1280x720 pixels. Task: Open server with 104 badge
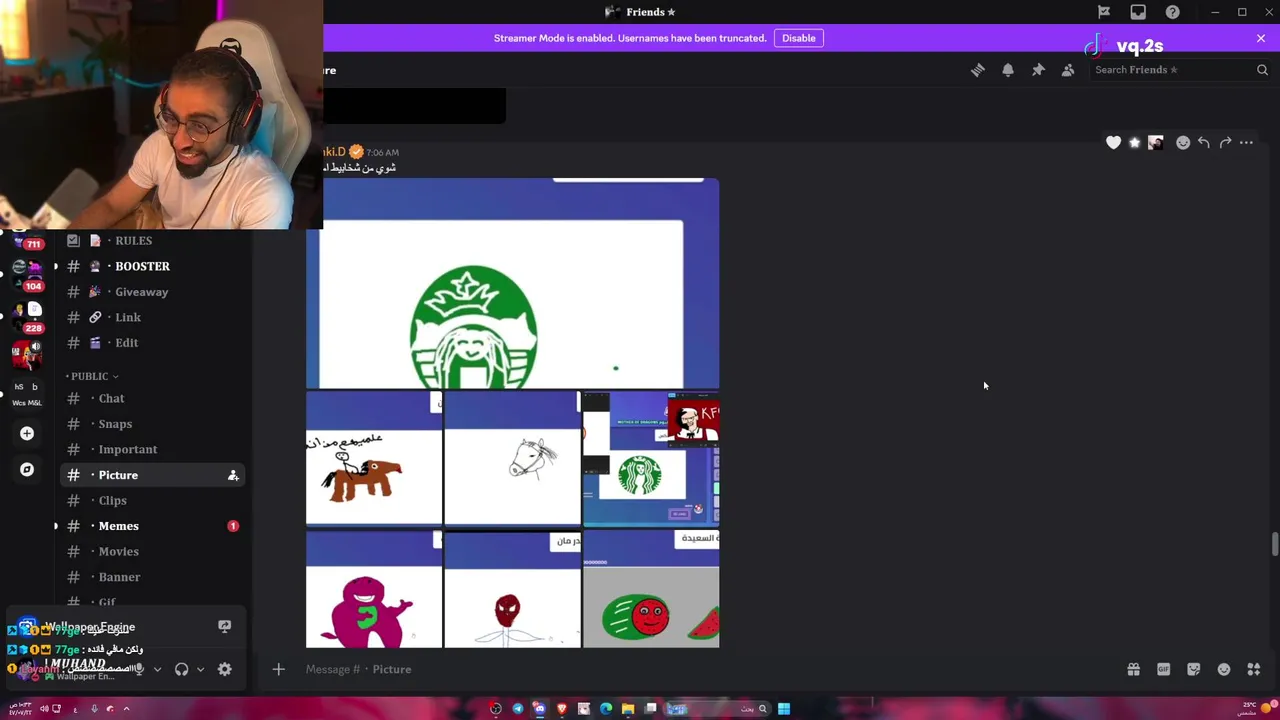click(27, 274)
